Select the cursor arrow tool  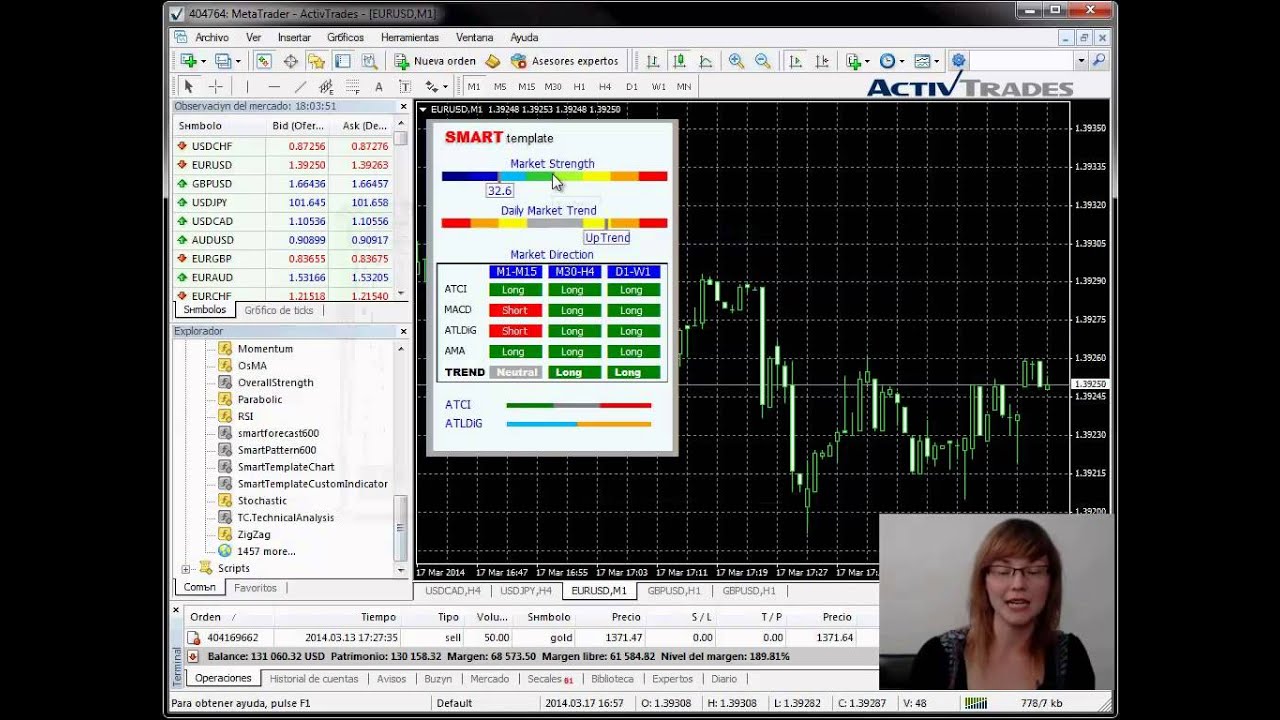tap(188, 87)
